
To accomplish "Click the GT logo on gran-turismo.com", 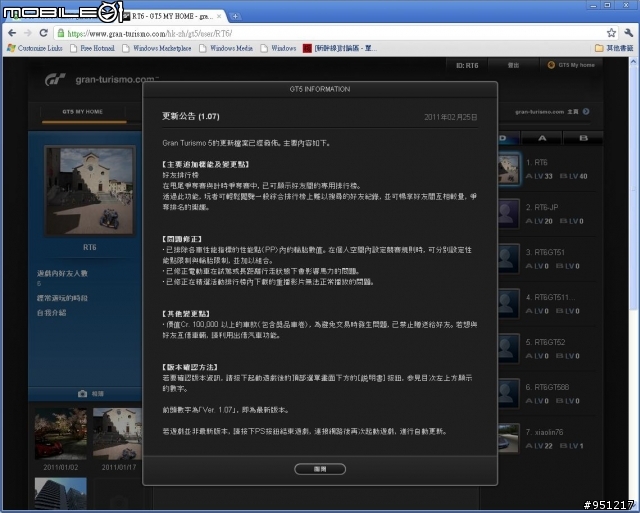I will point(55,79).
